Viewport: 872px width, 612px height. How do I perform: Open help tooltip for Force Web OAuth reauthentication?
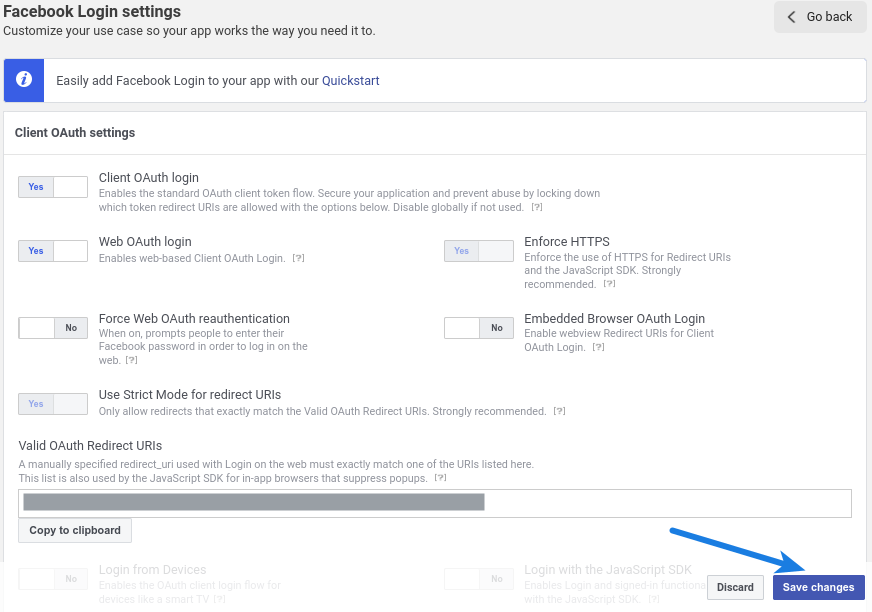click(131, 360)
